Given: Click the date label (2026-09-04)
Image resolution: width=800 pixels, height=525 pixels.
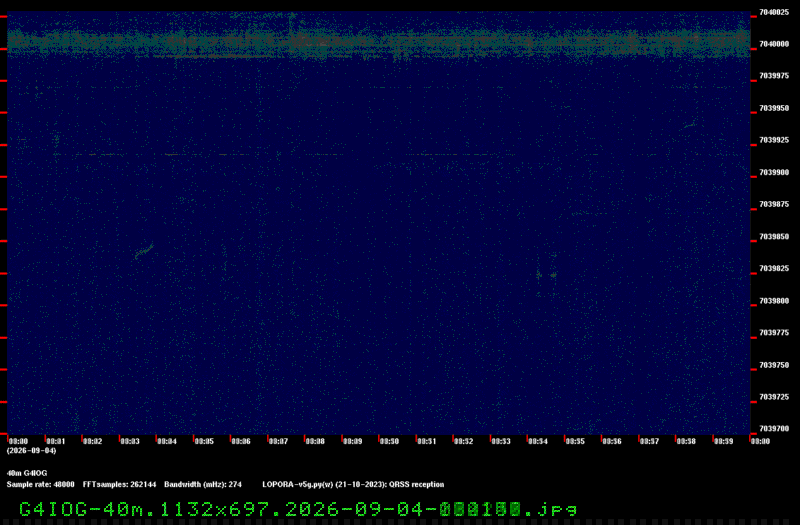Looking at the screenshot, I should coord(32,451).
